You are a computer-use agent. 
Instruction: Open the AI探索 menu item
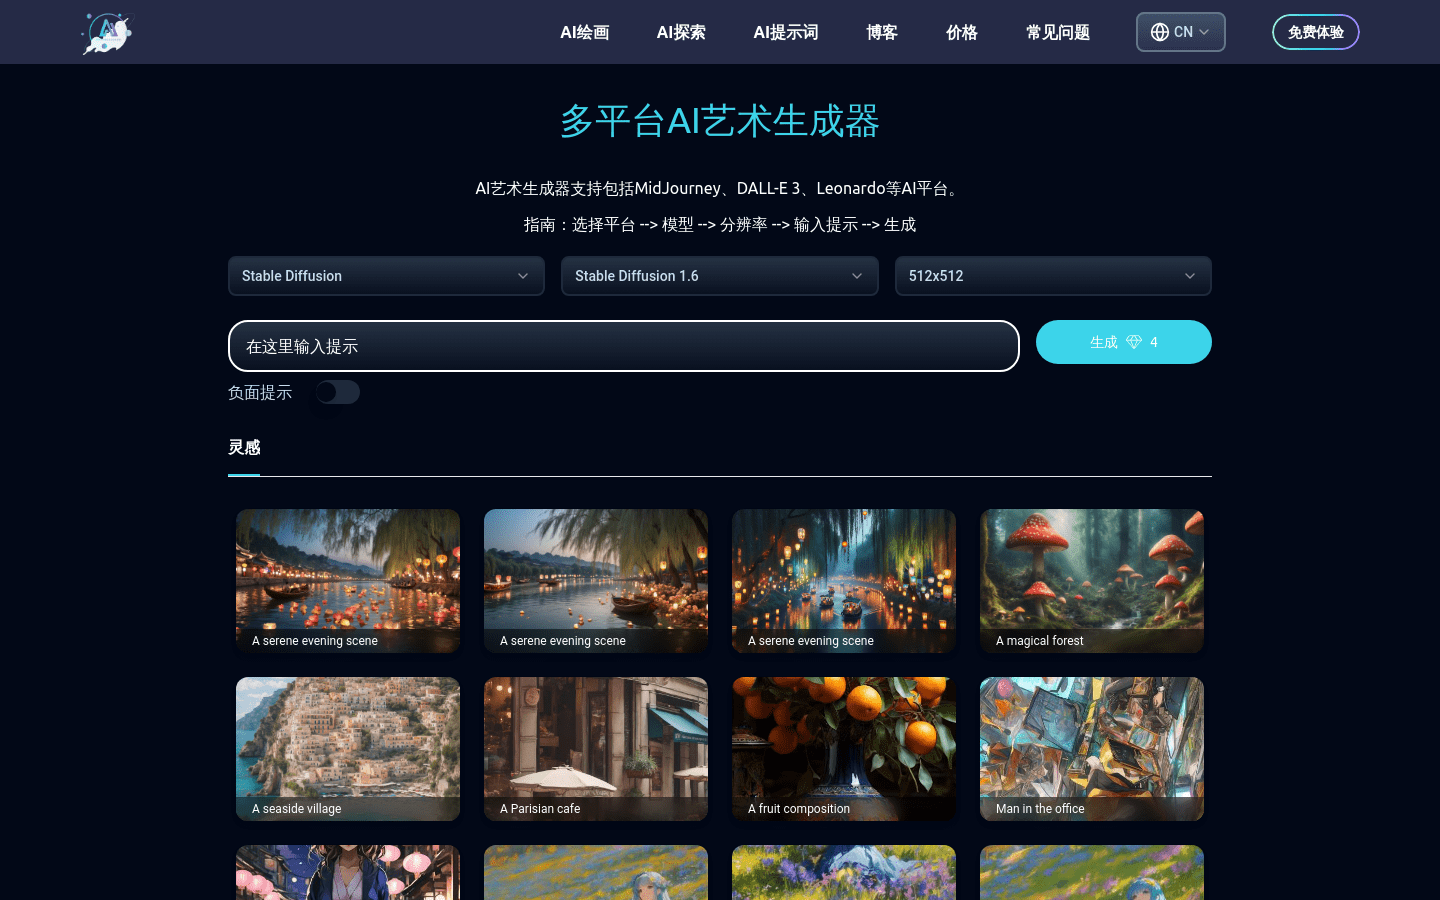pos(681,32)
